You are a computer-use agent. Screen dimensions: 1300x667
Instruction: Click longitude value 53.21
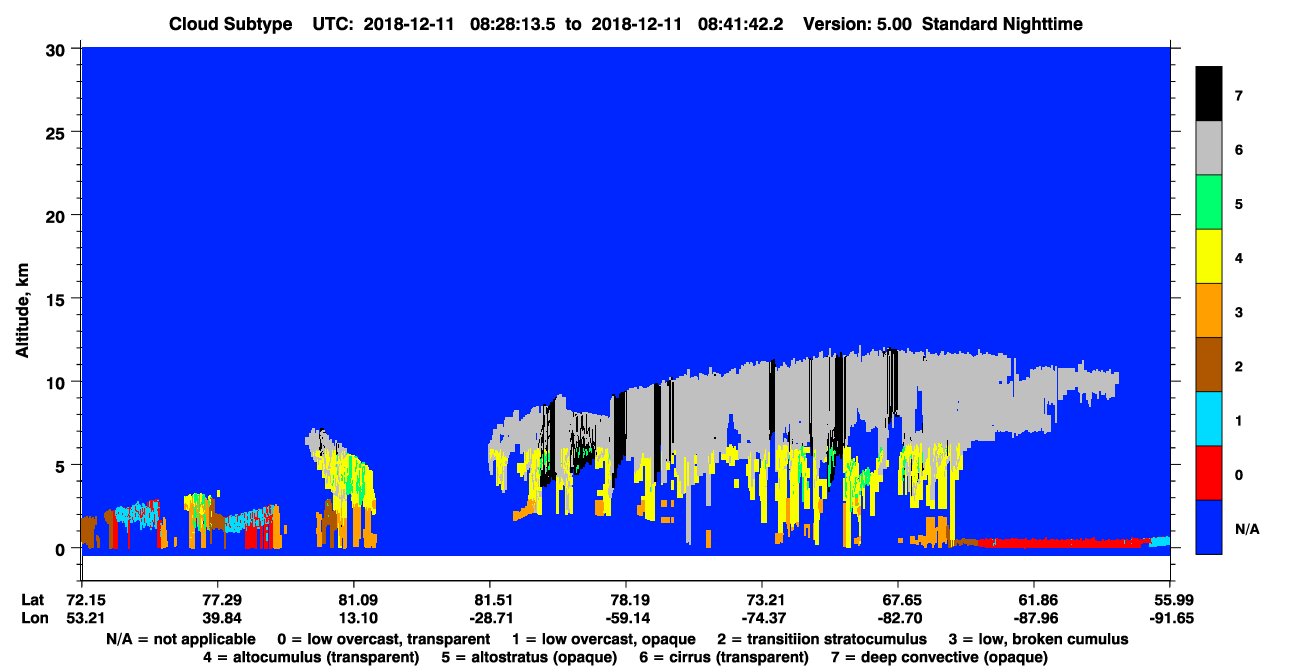point(81,618)
